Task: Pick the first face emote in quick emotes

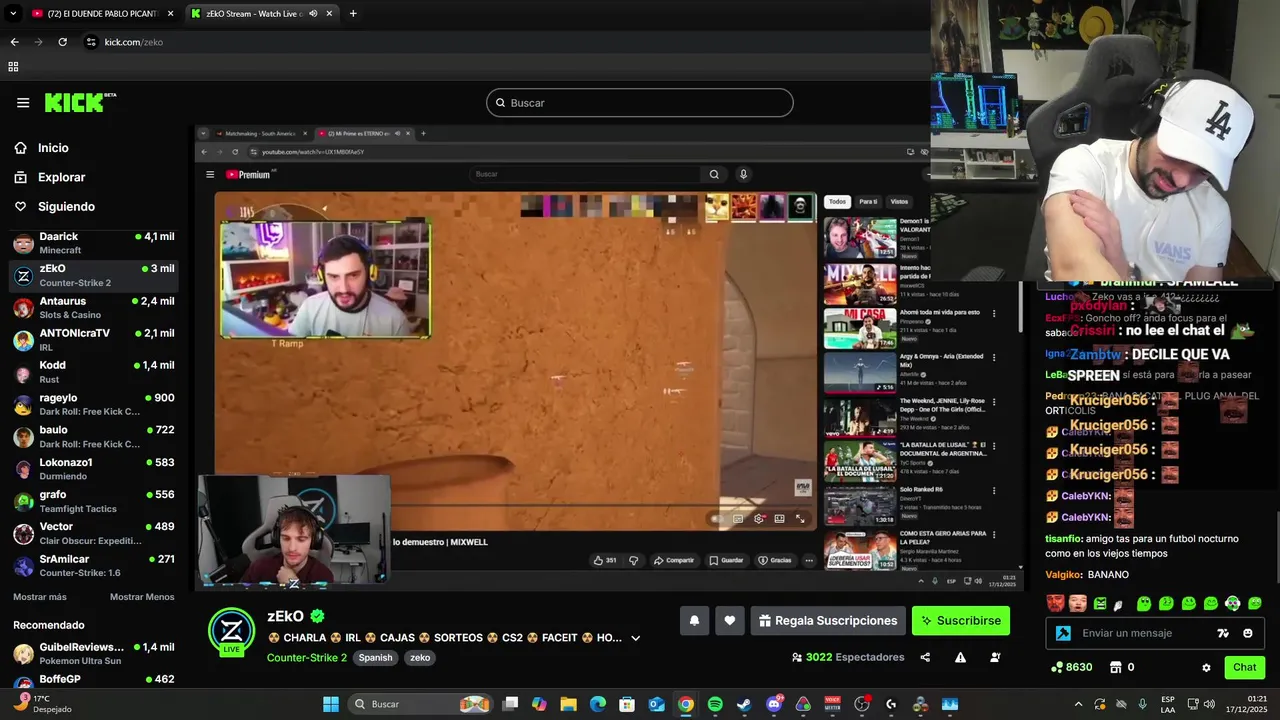Action: click(x=1055, y=603)
